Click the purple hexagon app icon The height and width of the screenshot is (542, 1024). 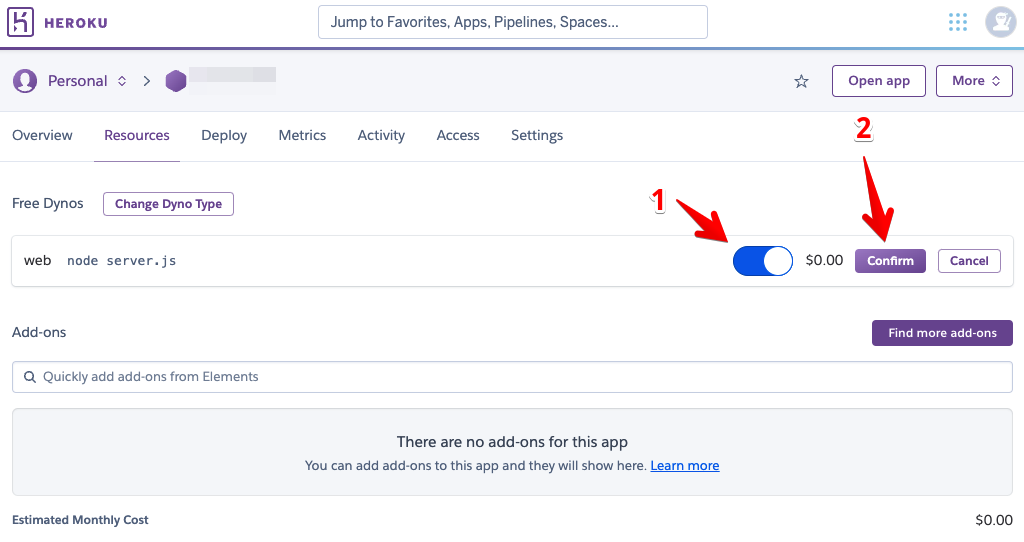tap(176, 81)
